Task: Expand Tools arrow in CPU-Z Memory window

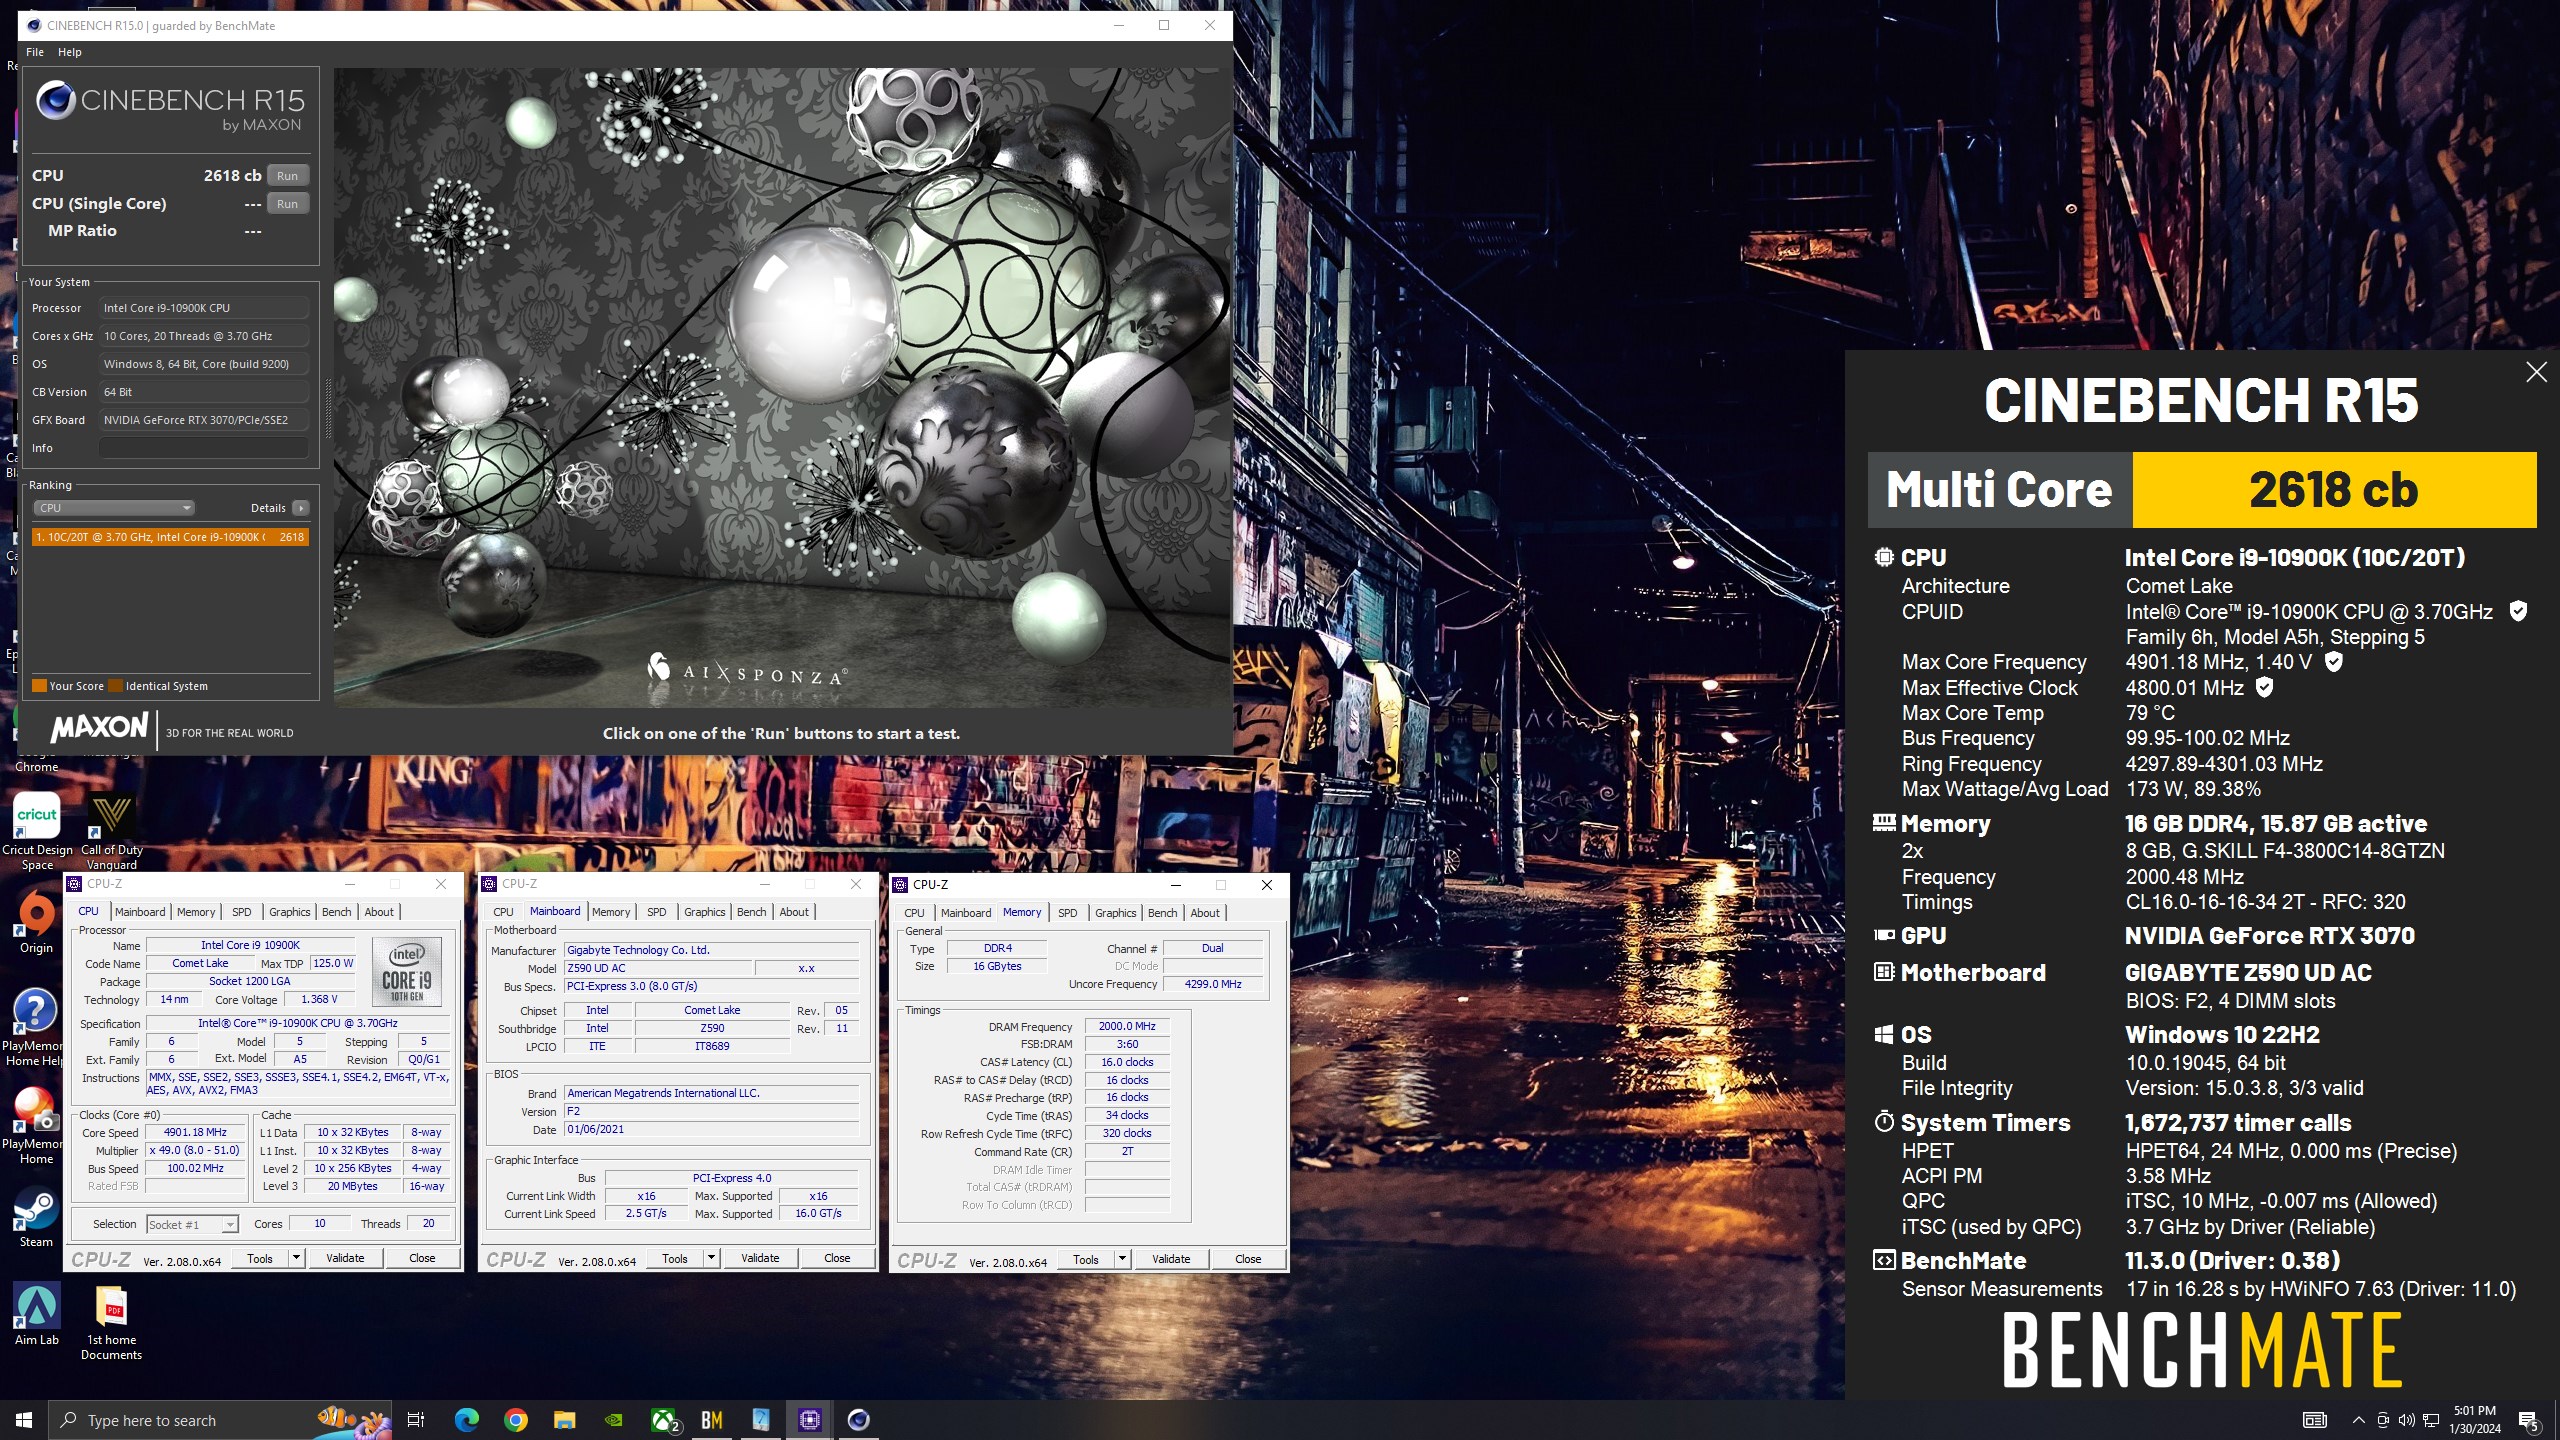Action: [1122, 1259]
